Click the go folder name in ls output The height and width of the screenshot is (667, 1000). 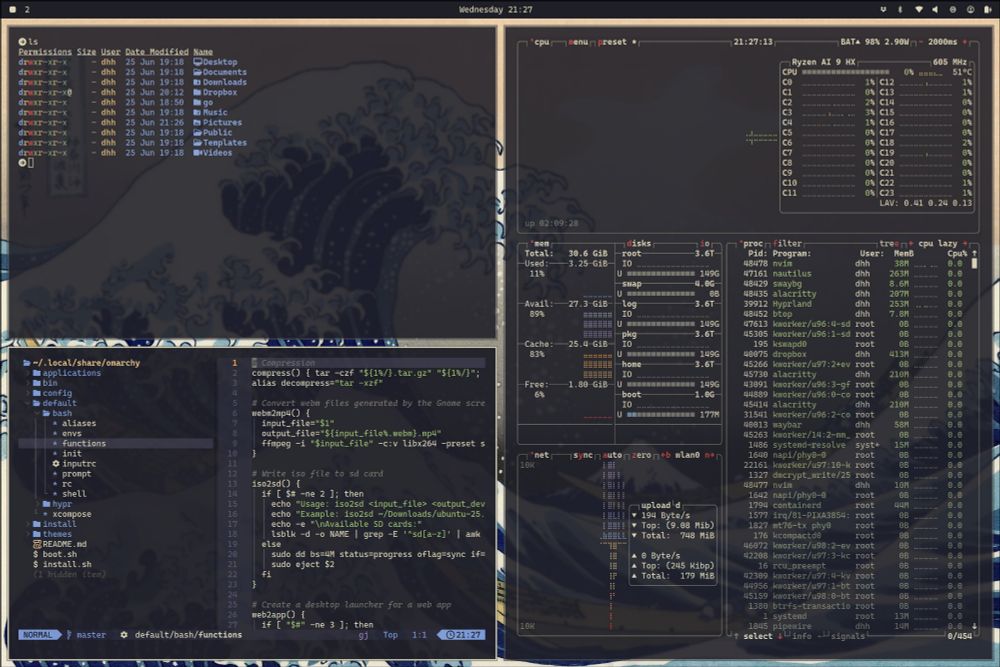208,102
